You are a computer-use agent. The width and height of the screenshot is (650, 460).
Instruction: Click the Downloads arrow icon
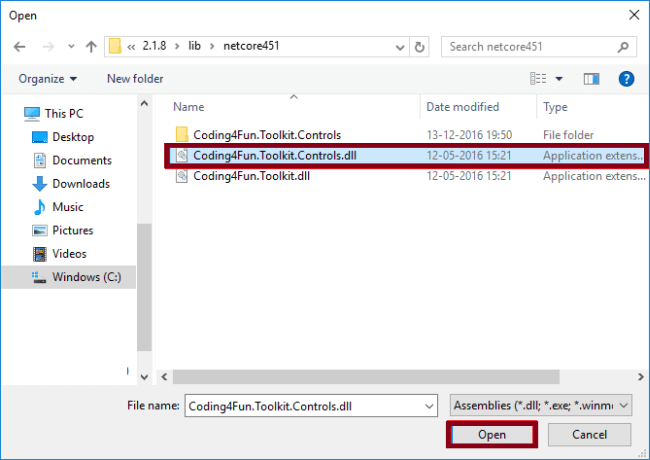pyautogui.click(x=40, y=184)
